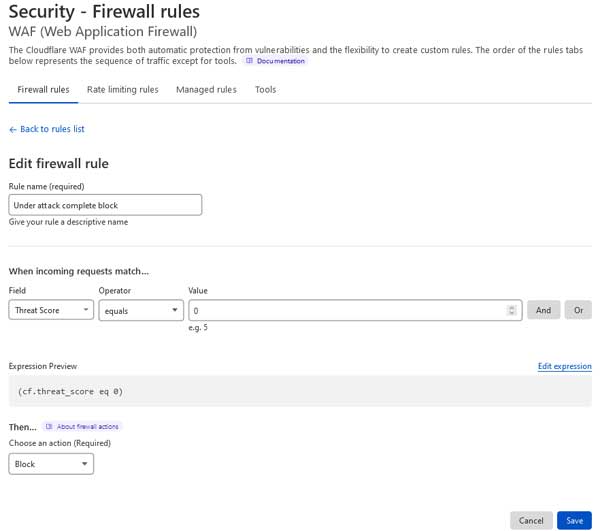Click the 'Give your rule a descriptive name' hint
This screenshot has width=600, height=531.
(68, 222)
